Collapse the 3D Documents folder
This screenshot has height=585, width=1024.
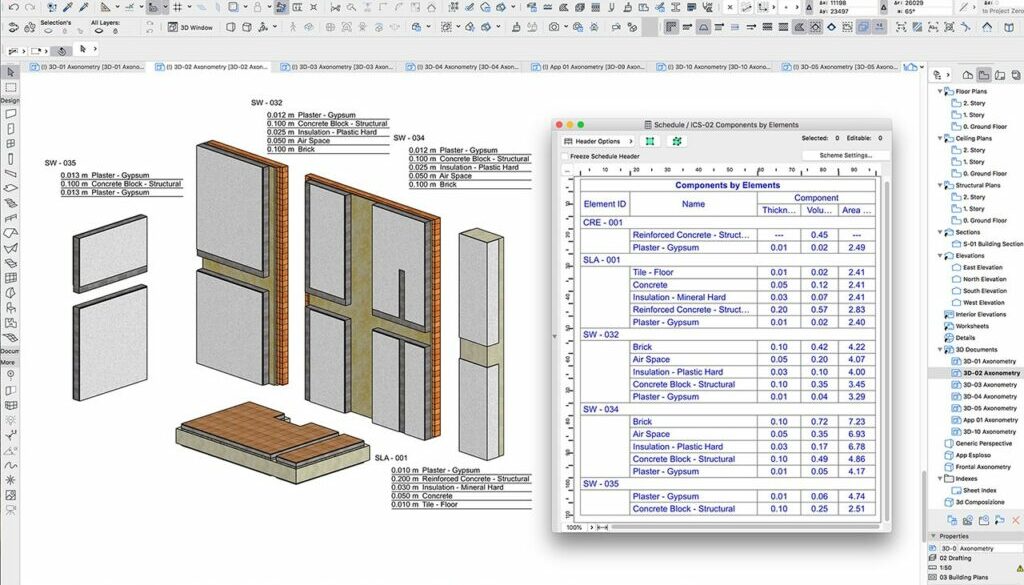coord(940,350)
